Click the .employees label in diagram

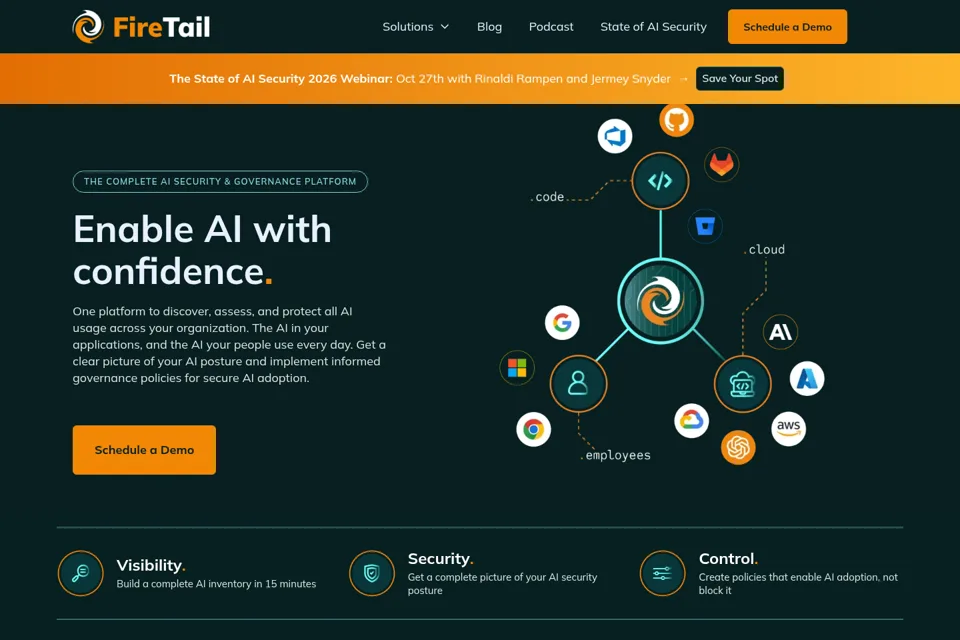(x=615, y=455)
